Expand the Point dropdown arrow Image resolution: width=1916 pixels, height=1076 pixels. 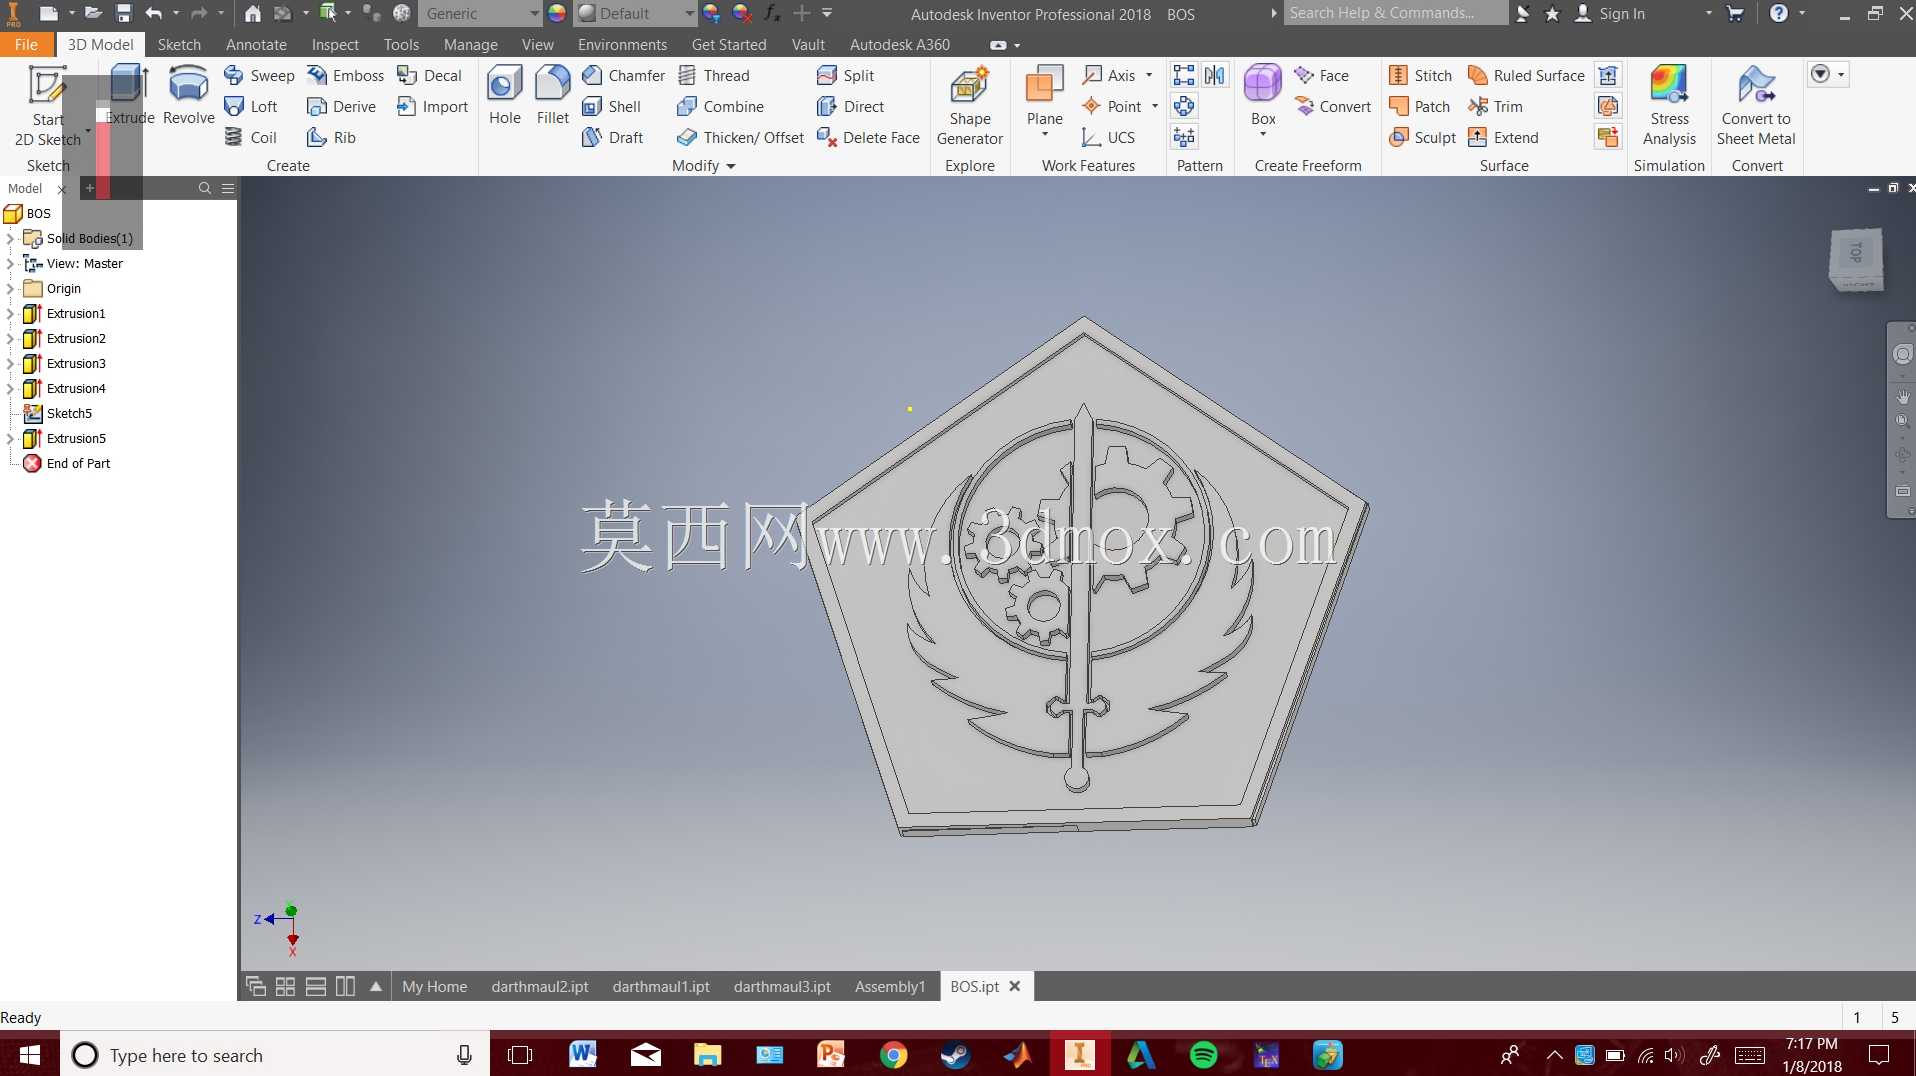[1155, 106]
